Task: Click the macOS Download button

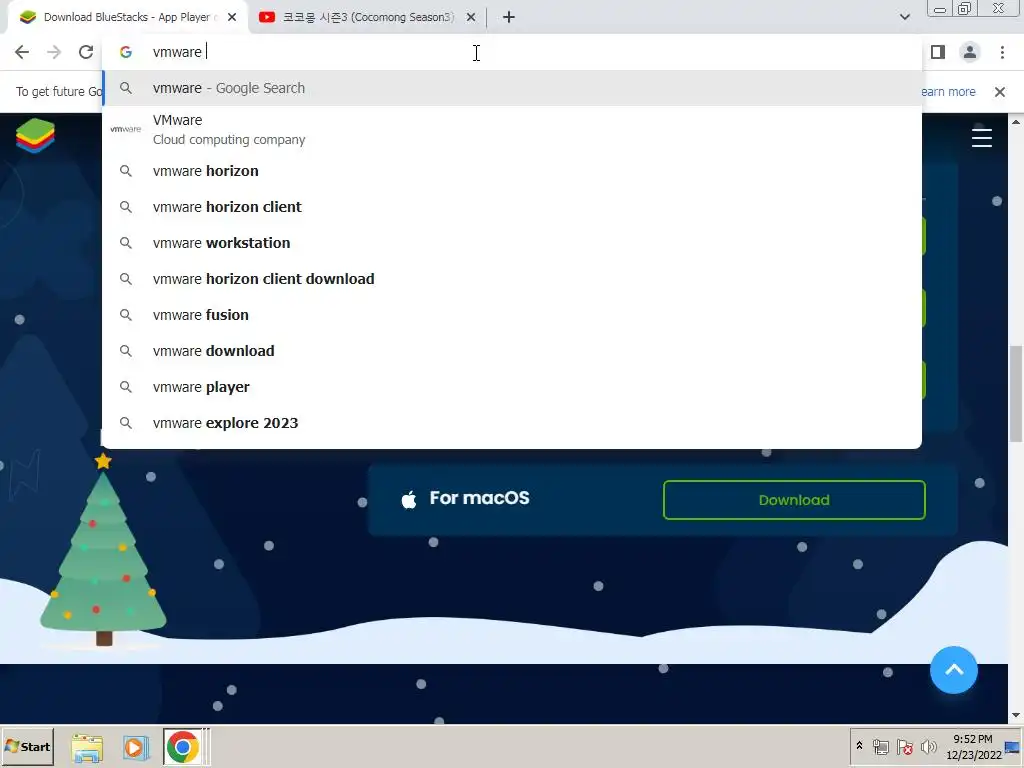Action: pyautogui.click(x=794, y=500)
